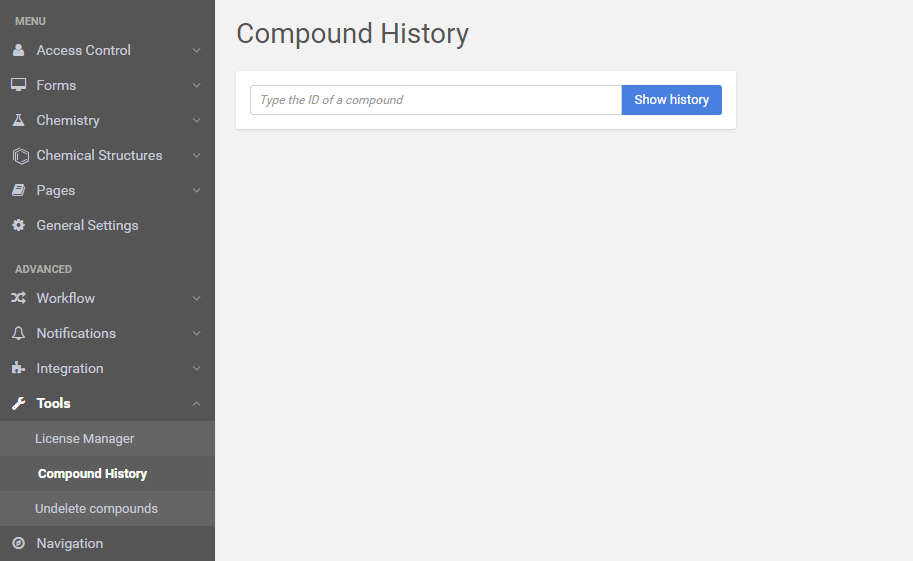Collapse the Tools section chevron
The image size is (913, 561).
[196, 403]
